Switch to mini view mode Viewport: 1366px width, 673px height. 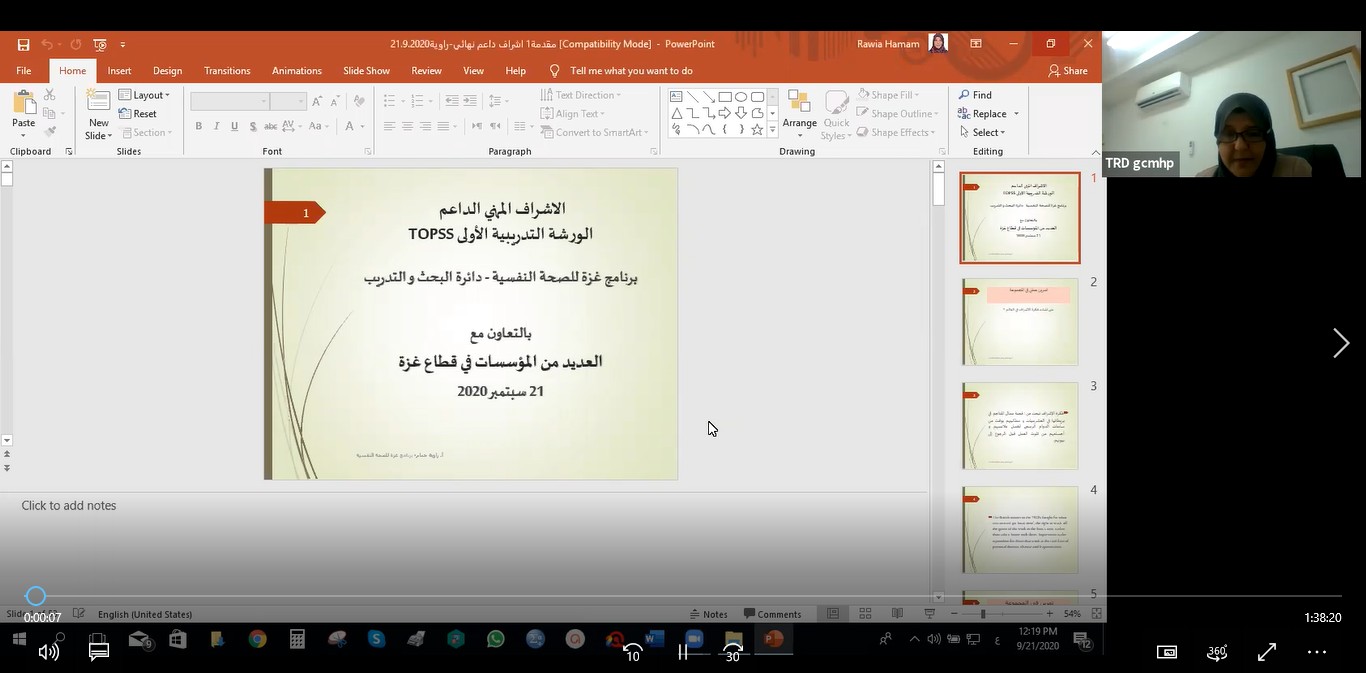tap(1166, 652)
